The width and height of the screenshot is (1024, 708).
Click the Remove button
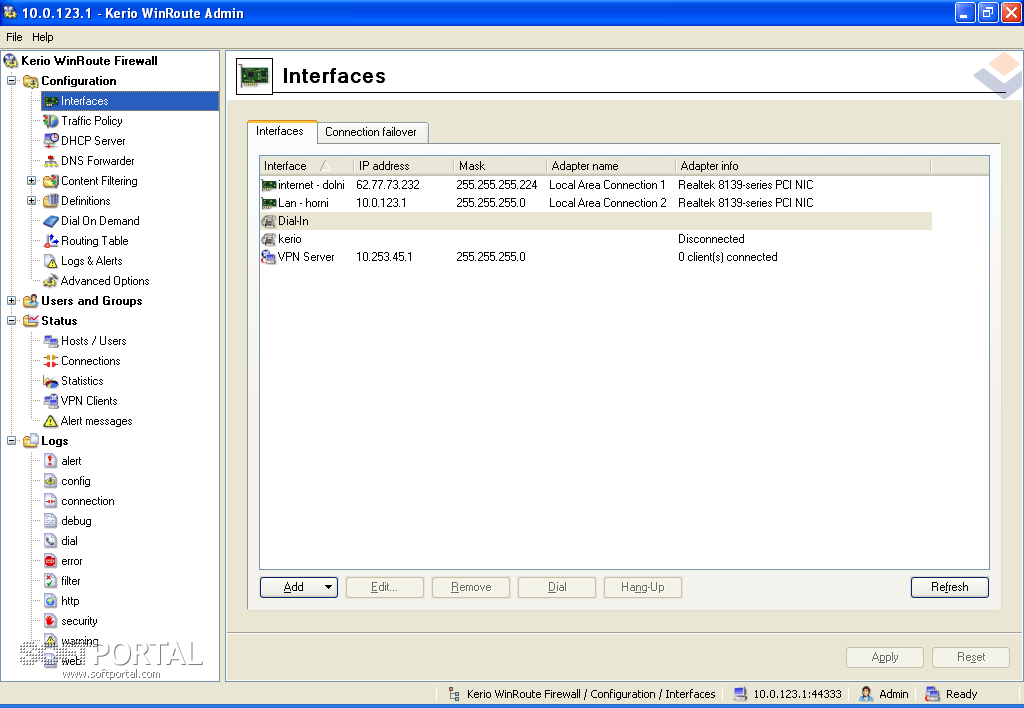tap(471, 587)
